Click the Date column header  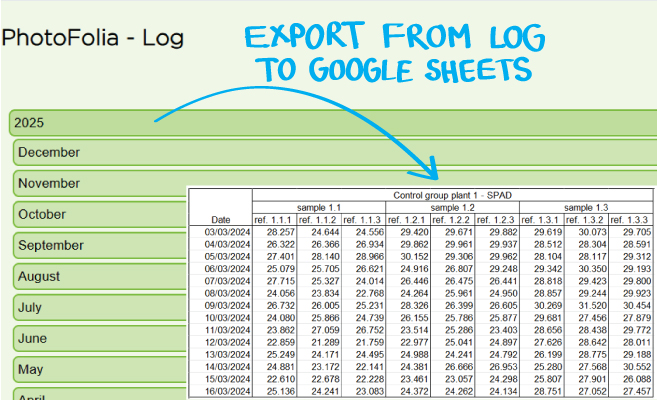221,220
